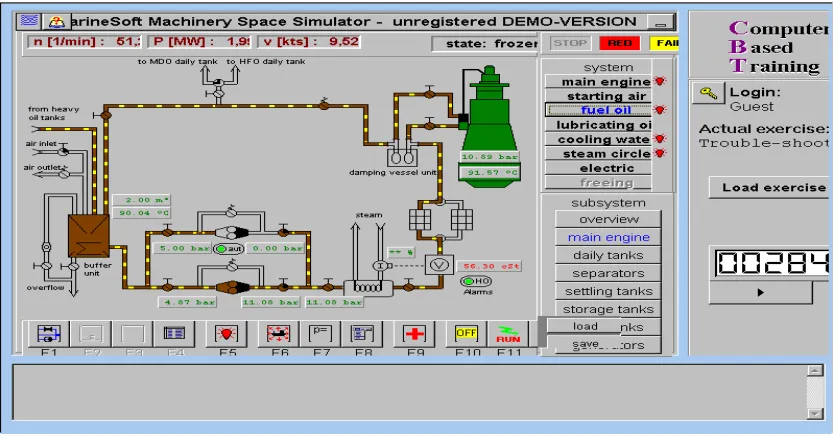
Task: Click the 'load' button
Action: (x=585, y=326)
